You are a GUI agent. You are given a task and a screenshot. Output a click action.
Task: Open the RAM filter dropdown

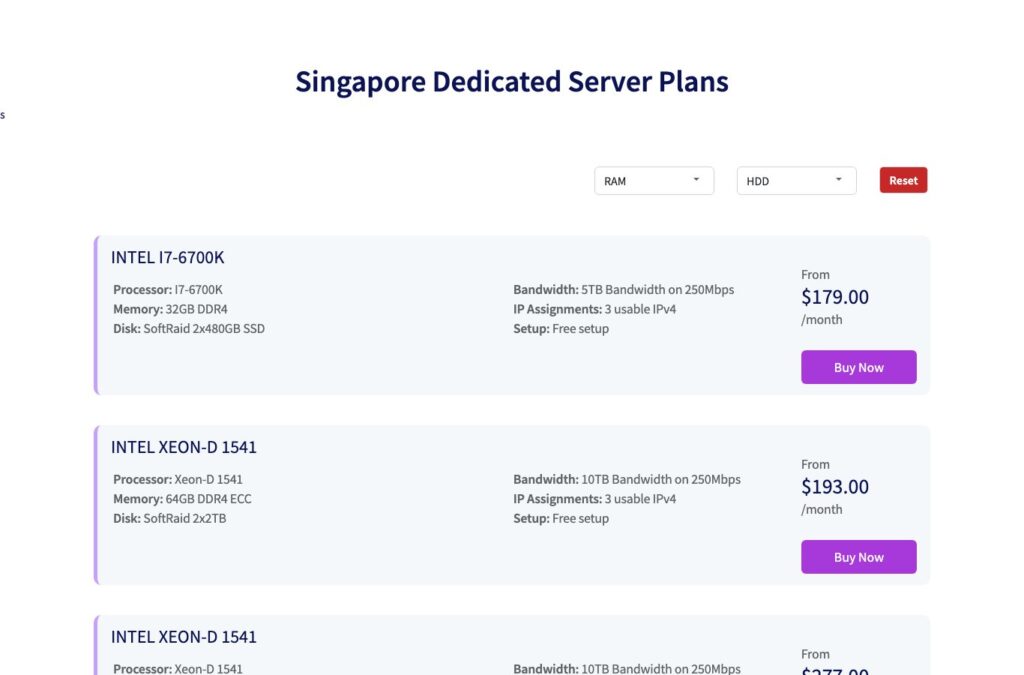click(654, 181)
